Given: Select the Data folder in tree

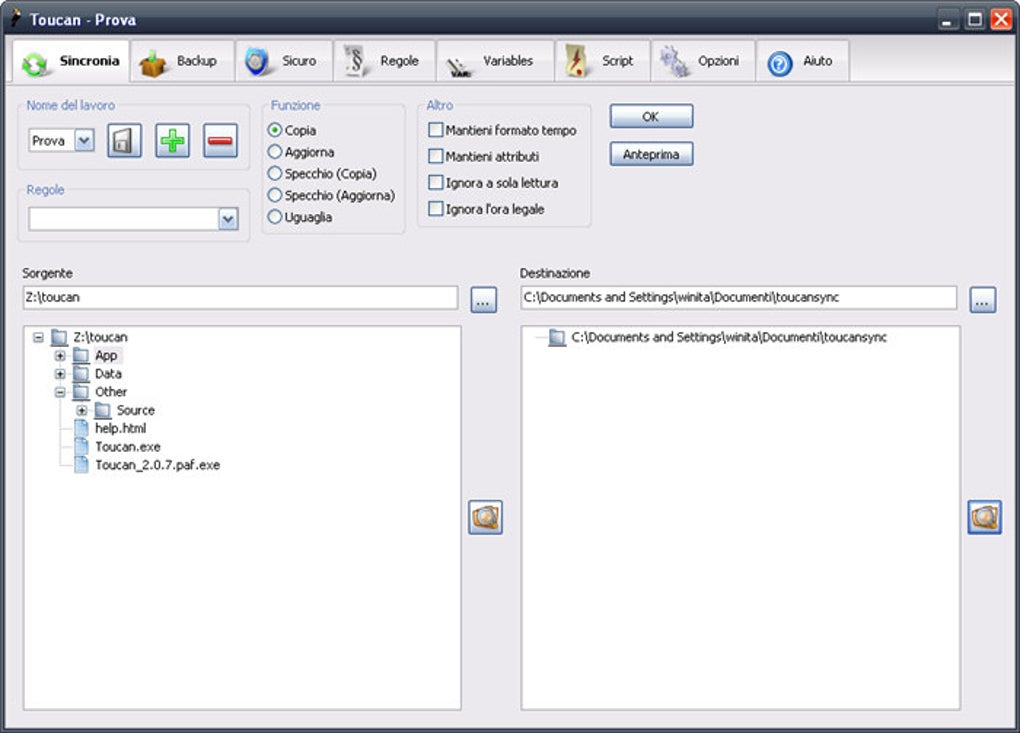Looking at the screenshot, I should (108, 374).
